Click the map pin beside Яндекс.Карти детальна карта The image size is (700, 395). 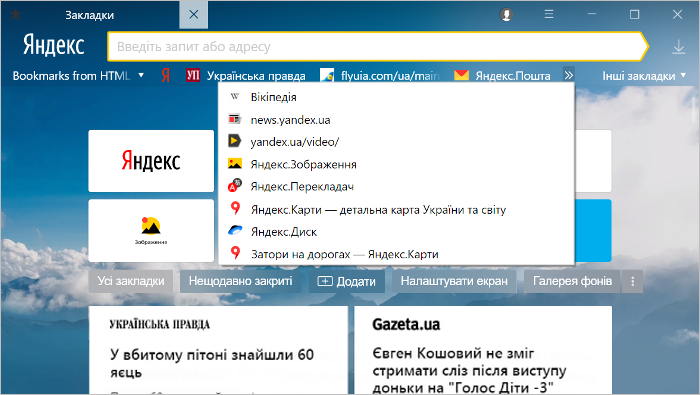tap(235, 208)
